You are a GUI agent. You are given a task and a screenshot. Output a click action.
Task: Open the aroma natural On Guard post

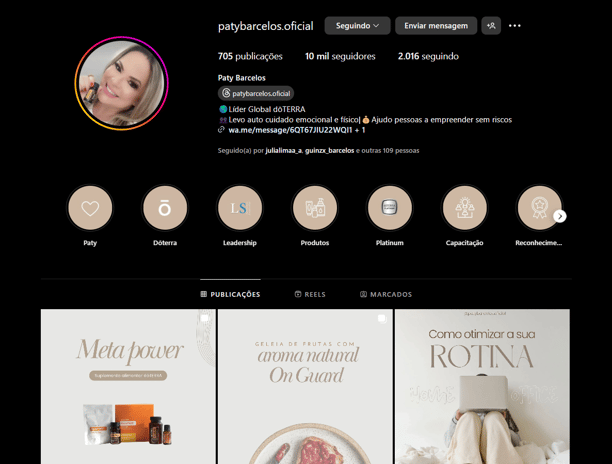pyautogui.click(x=306, y=386)
